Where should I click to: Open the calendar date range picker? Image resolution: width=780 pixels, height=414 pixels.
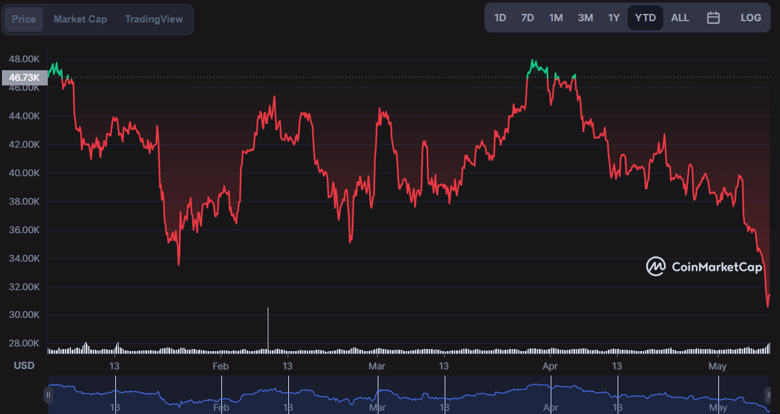tap(713, 18)
